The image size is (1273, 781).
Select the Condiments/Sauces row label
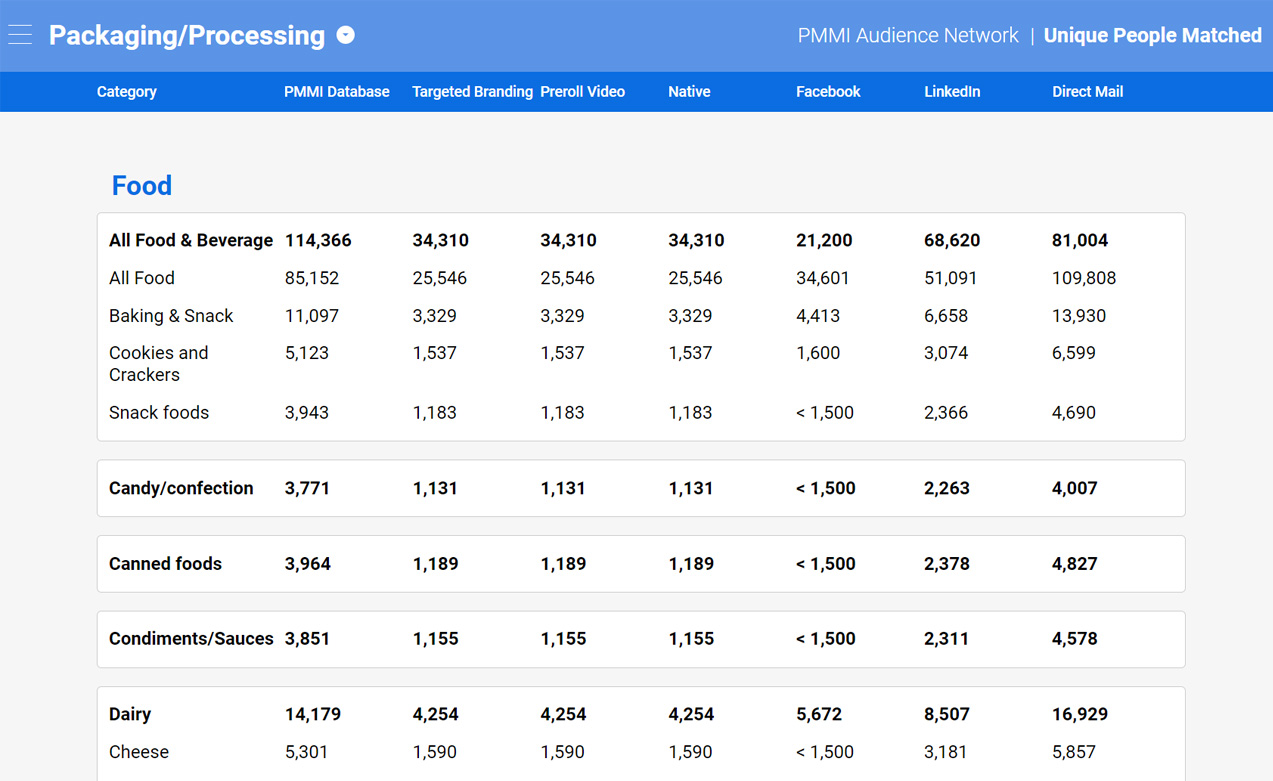point(191,639)
